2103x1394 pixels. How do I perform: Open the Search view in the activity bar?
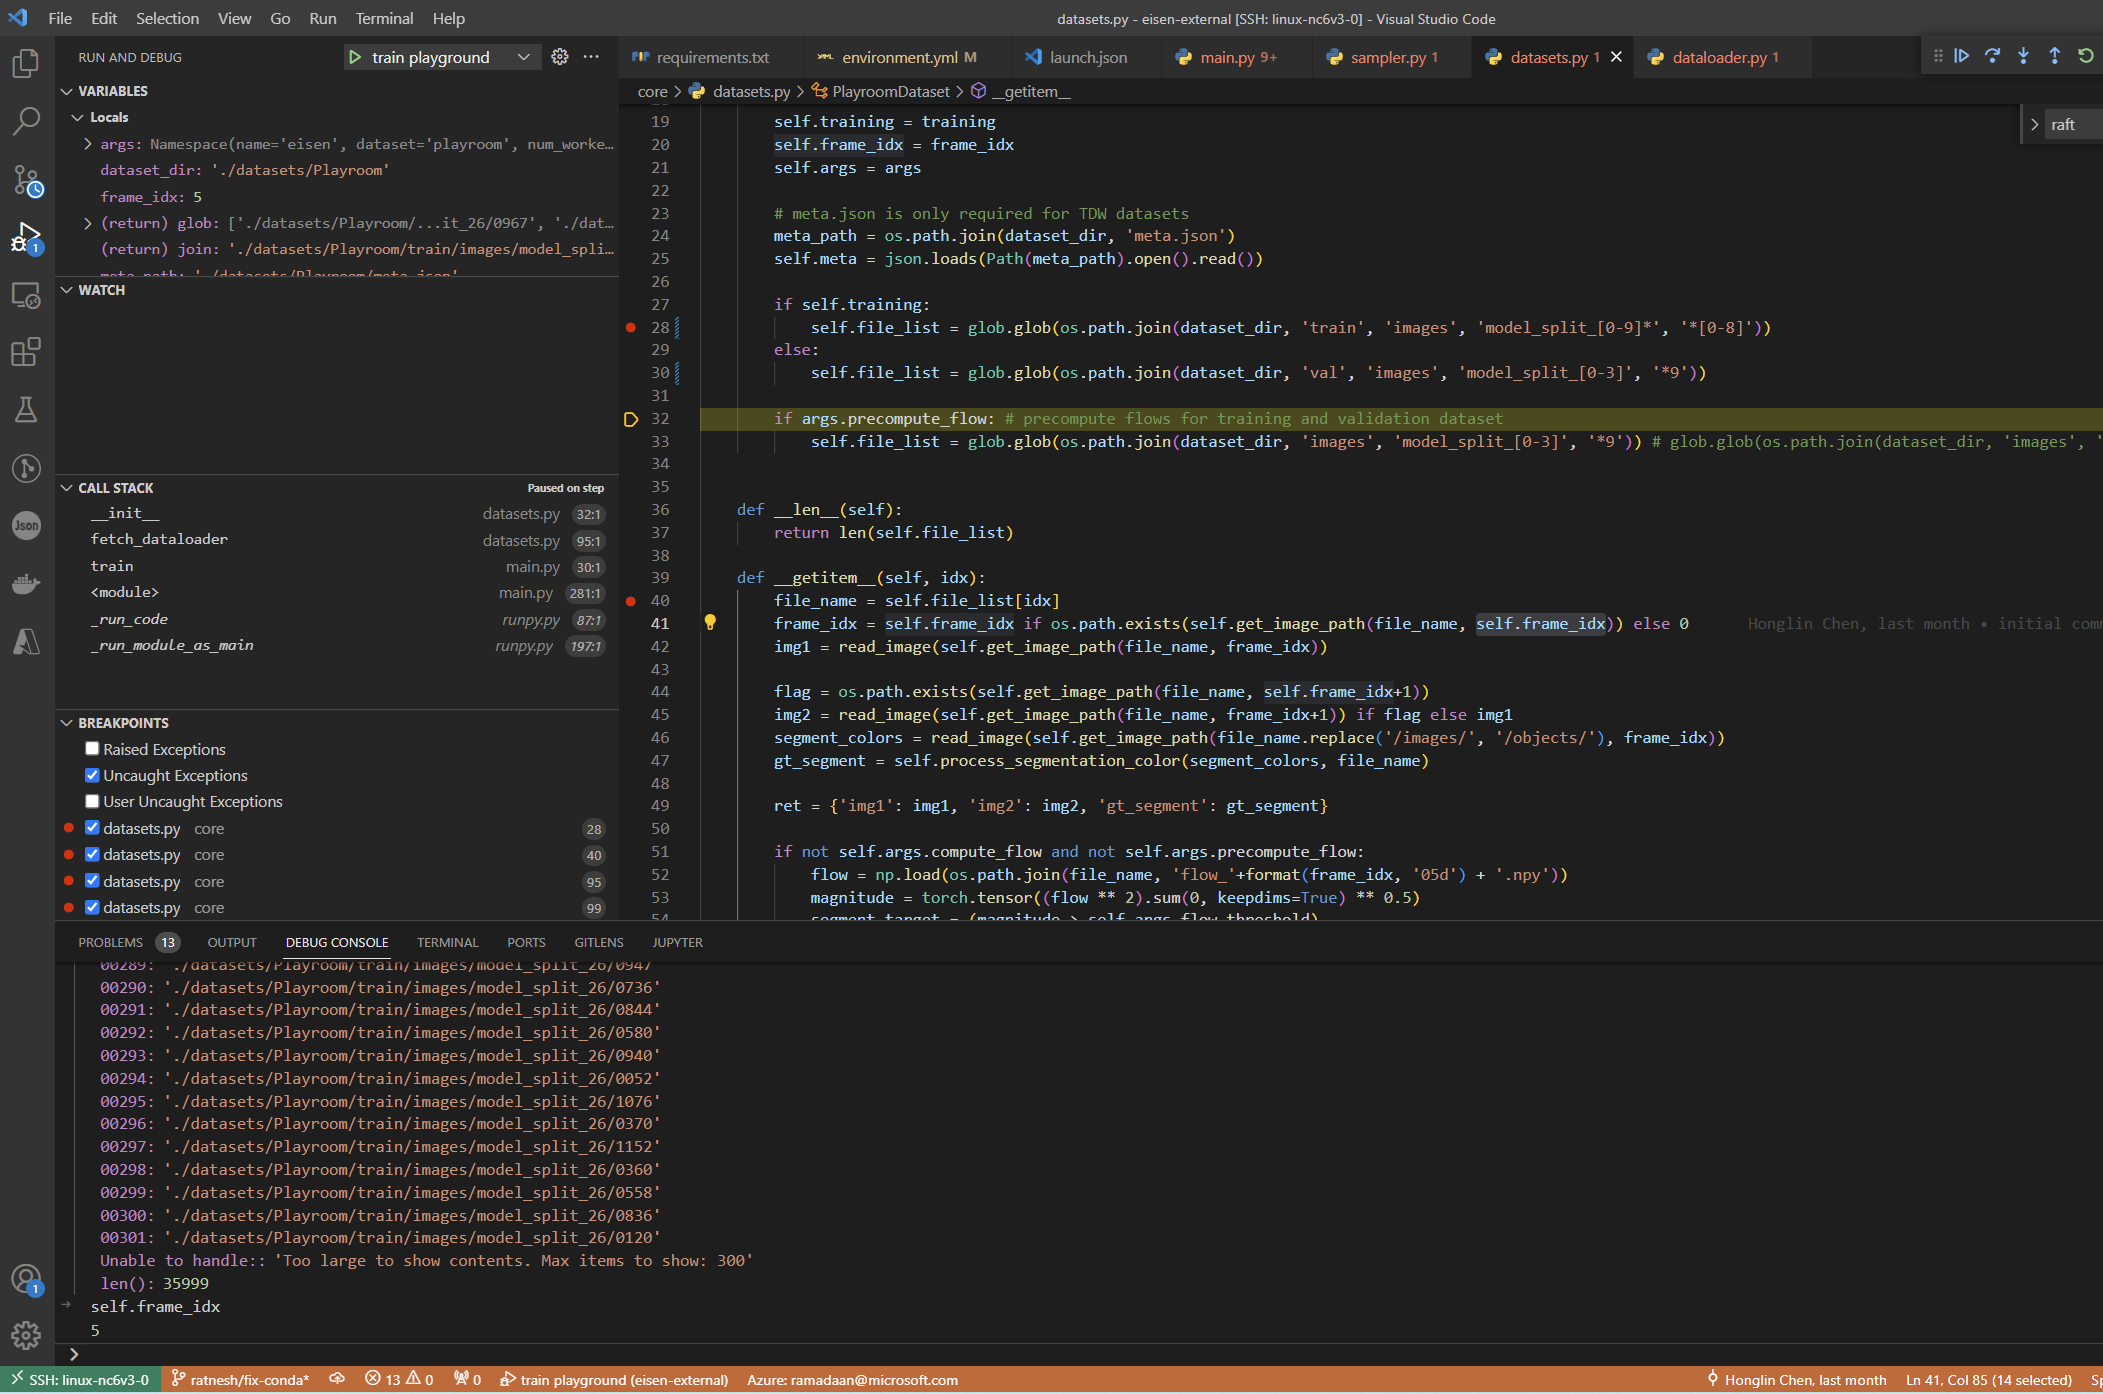click(x=26, y=120)
